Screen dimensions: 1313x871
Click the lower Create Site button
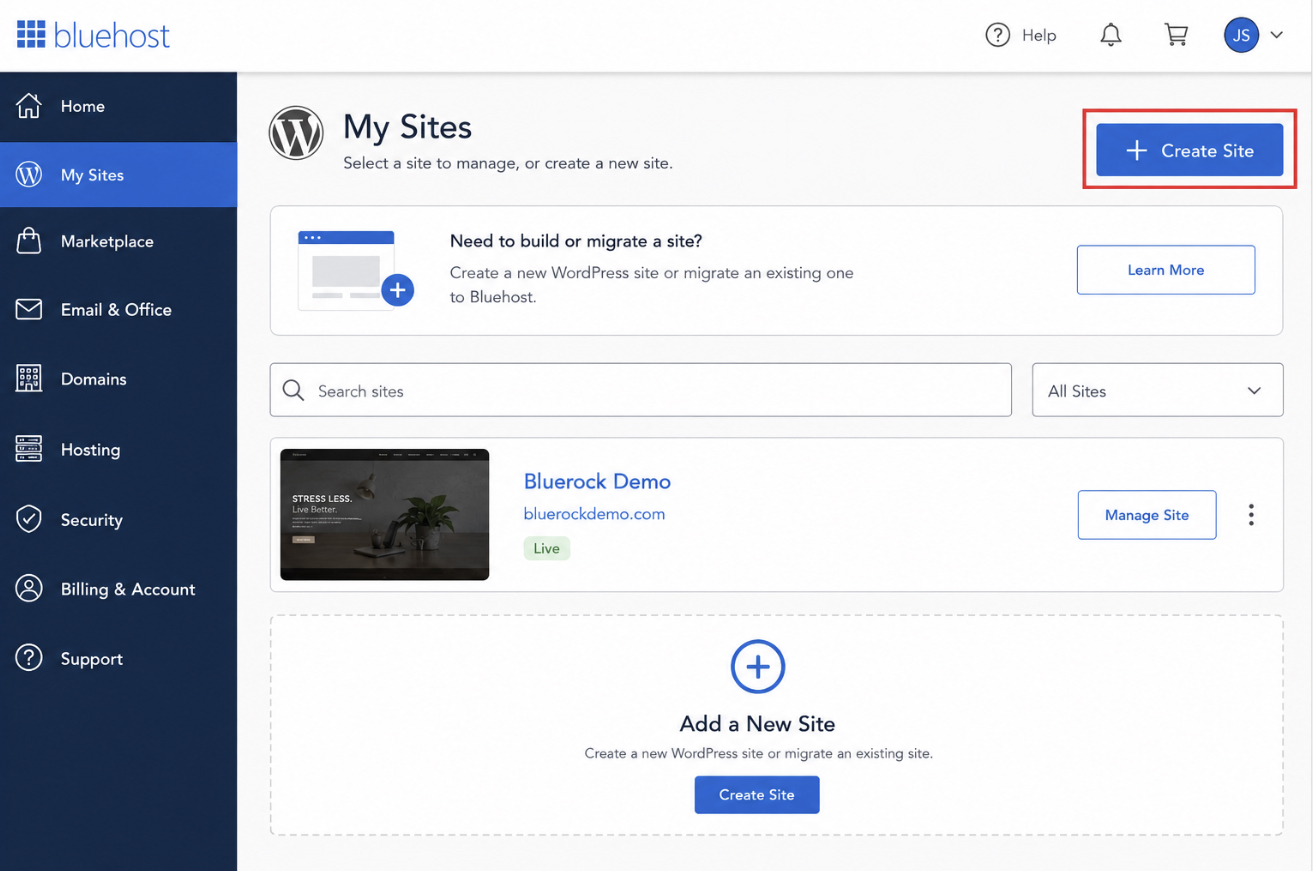[757, 795]
